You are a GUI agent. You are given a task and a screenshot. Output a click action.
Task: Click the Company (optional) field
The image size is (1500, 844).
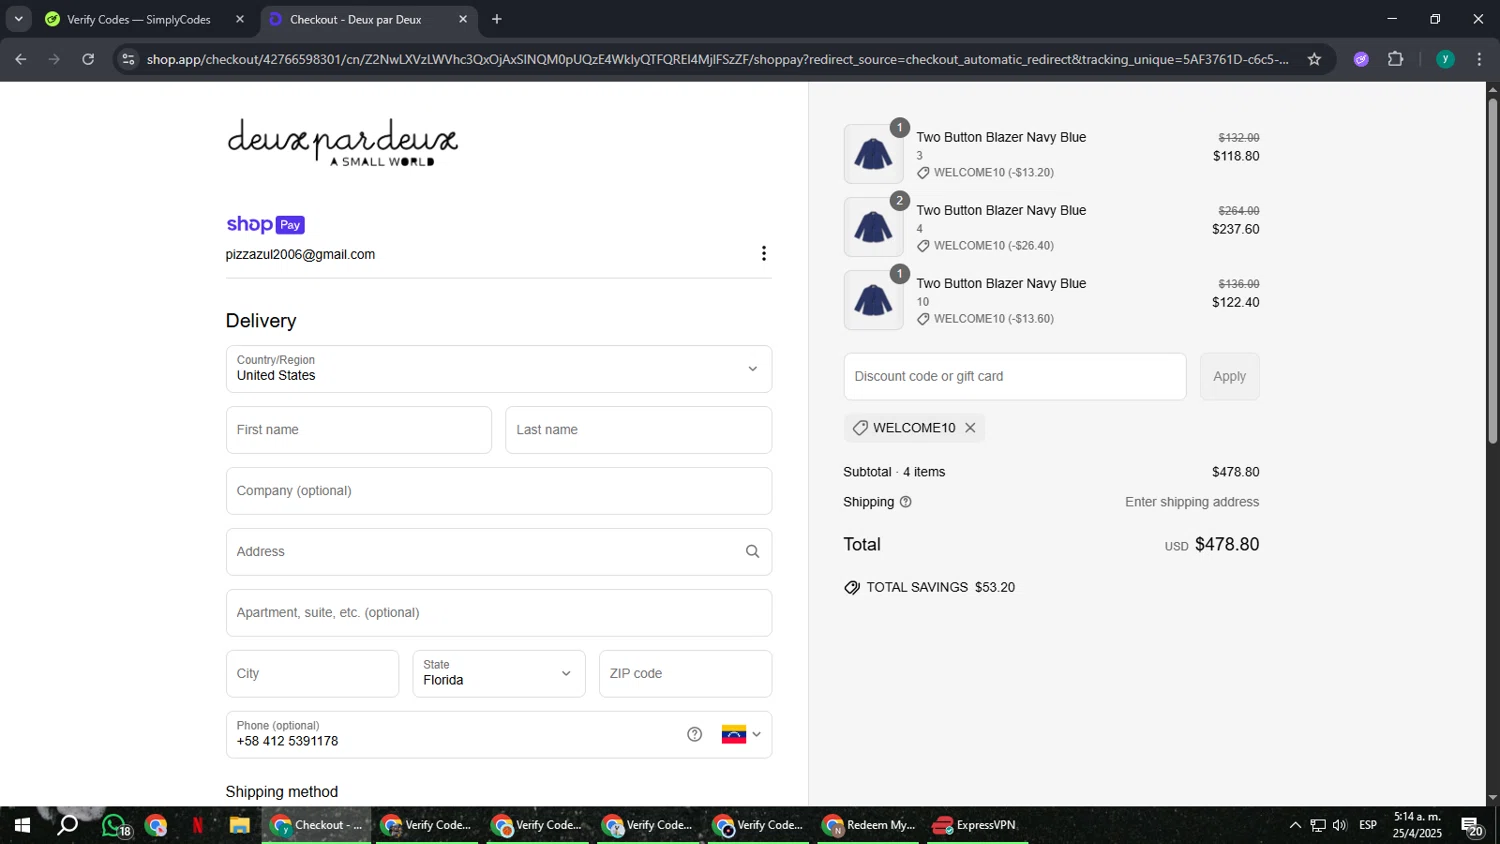pyautogui.click(x=499, y=491)
